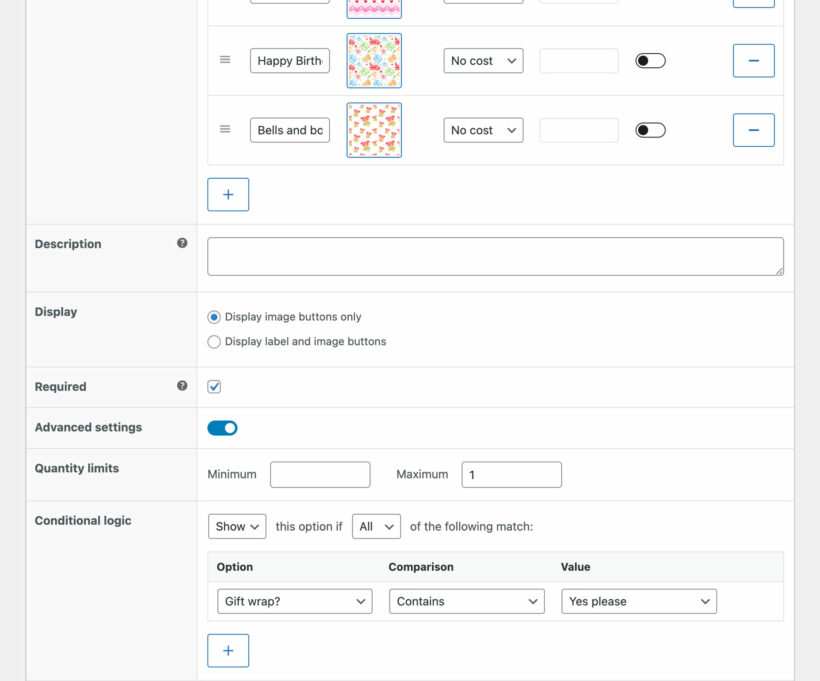Disable the Advanced settings toggle
The height and width of the screenshot is (681, 820).
point(222,427)
